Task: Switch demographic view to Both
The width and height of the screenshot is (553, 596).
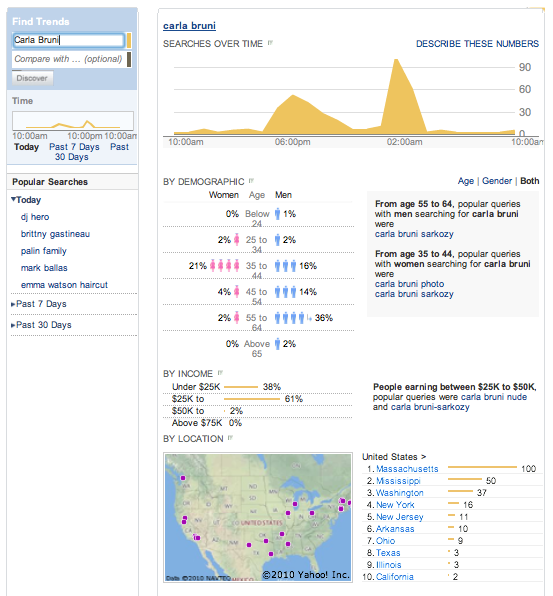Action: pos(529,181)
